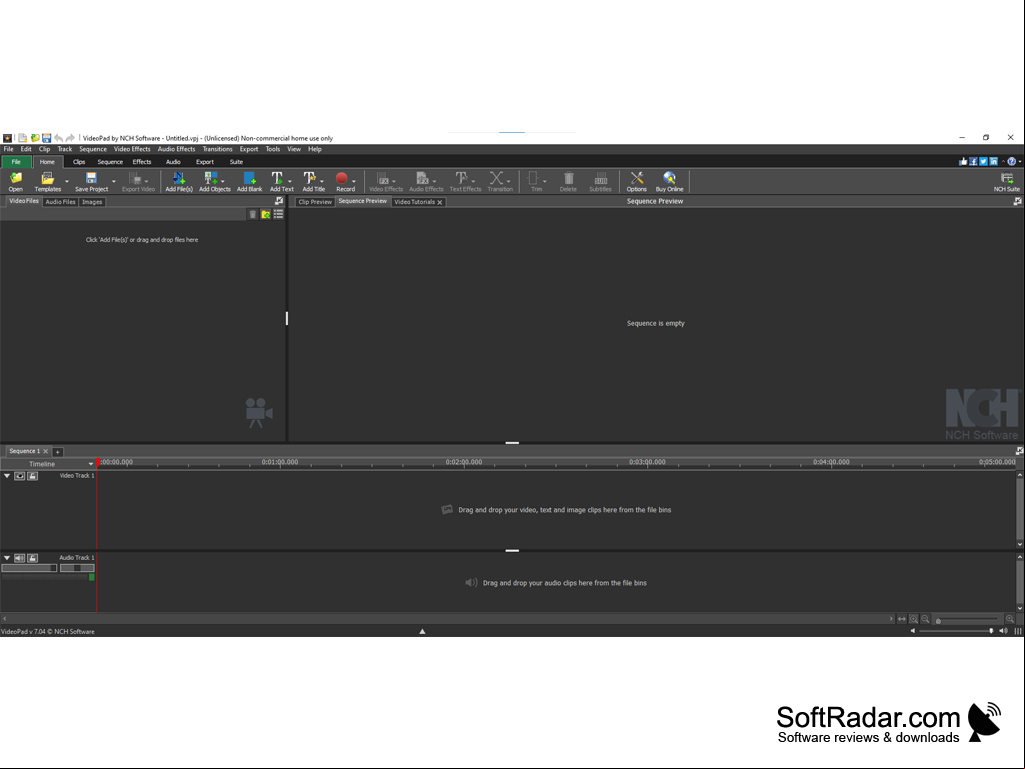Collapse Video Track 1 with triangle
This screenshot has width=1025, height=769.
tap(7, 476)
